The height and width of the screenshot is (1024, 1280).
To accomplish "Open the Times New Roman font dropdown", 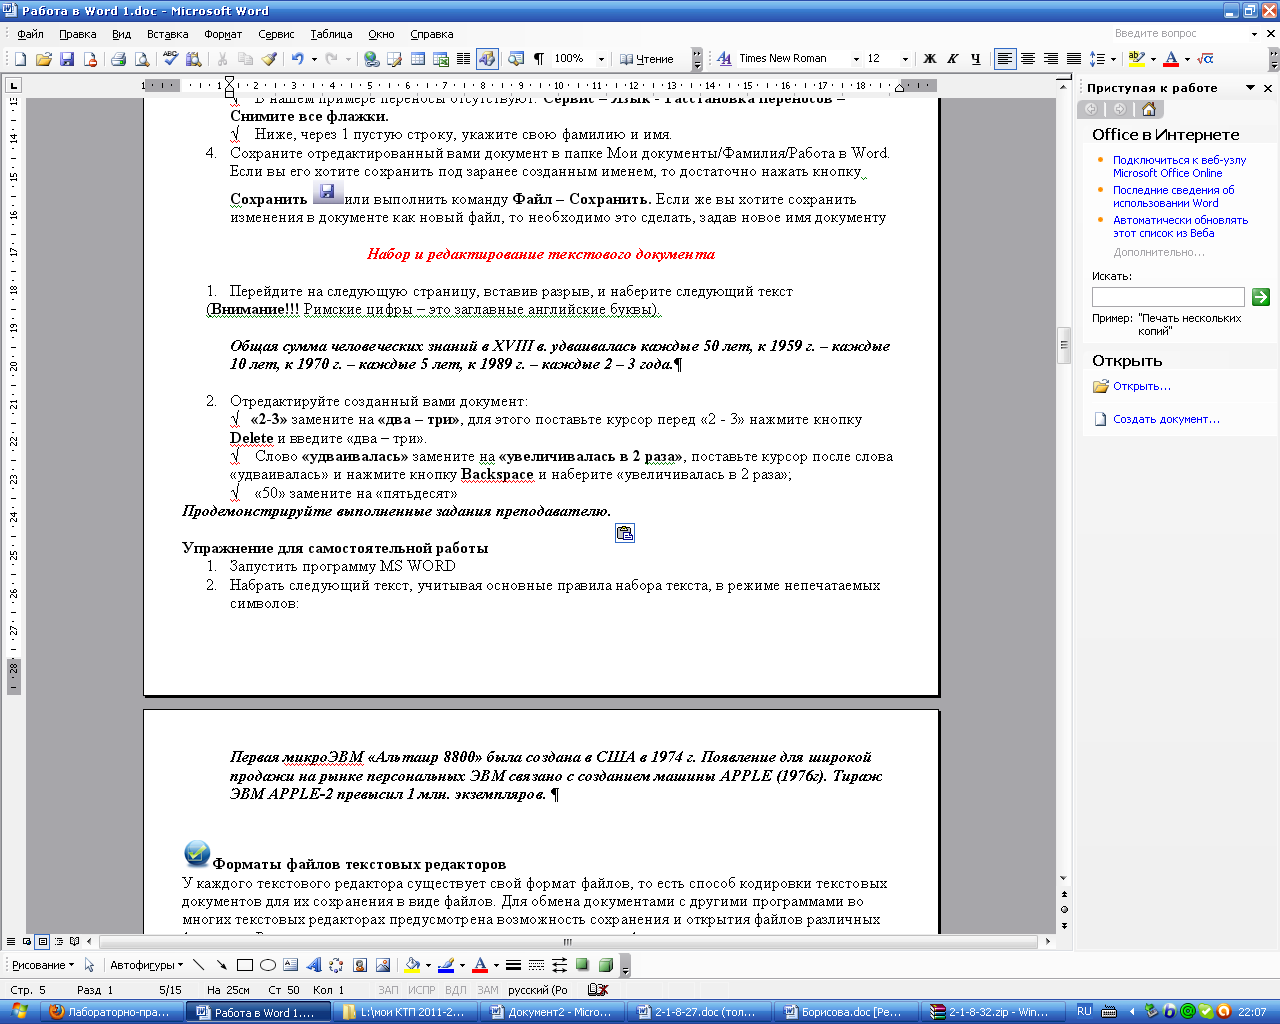I will 856,59.
